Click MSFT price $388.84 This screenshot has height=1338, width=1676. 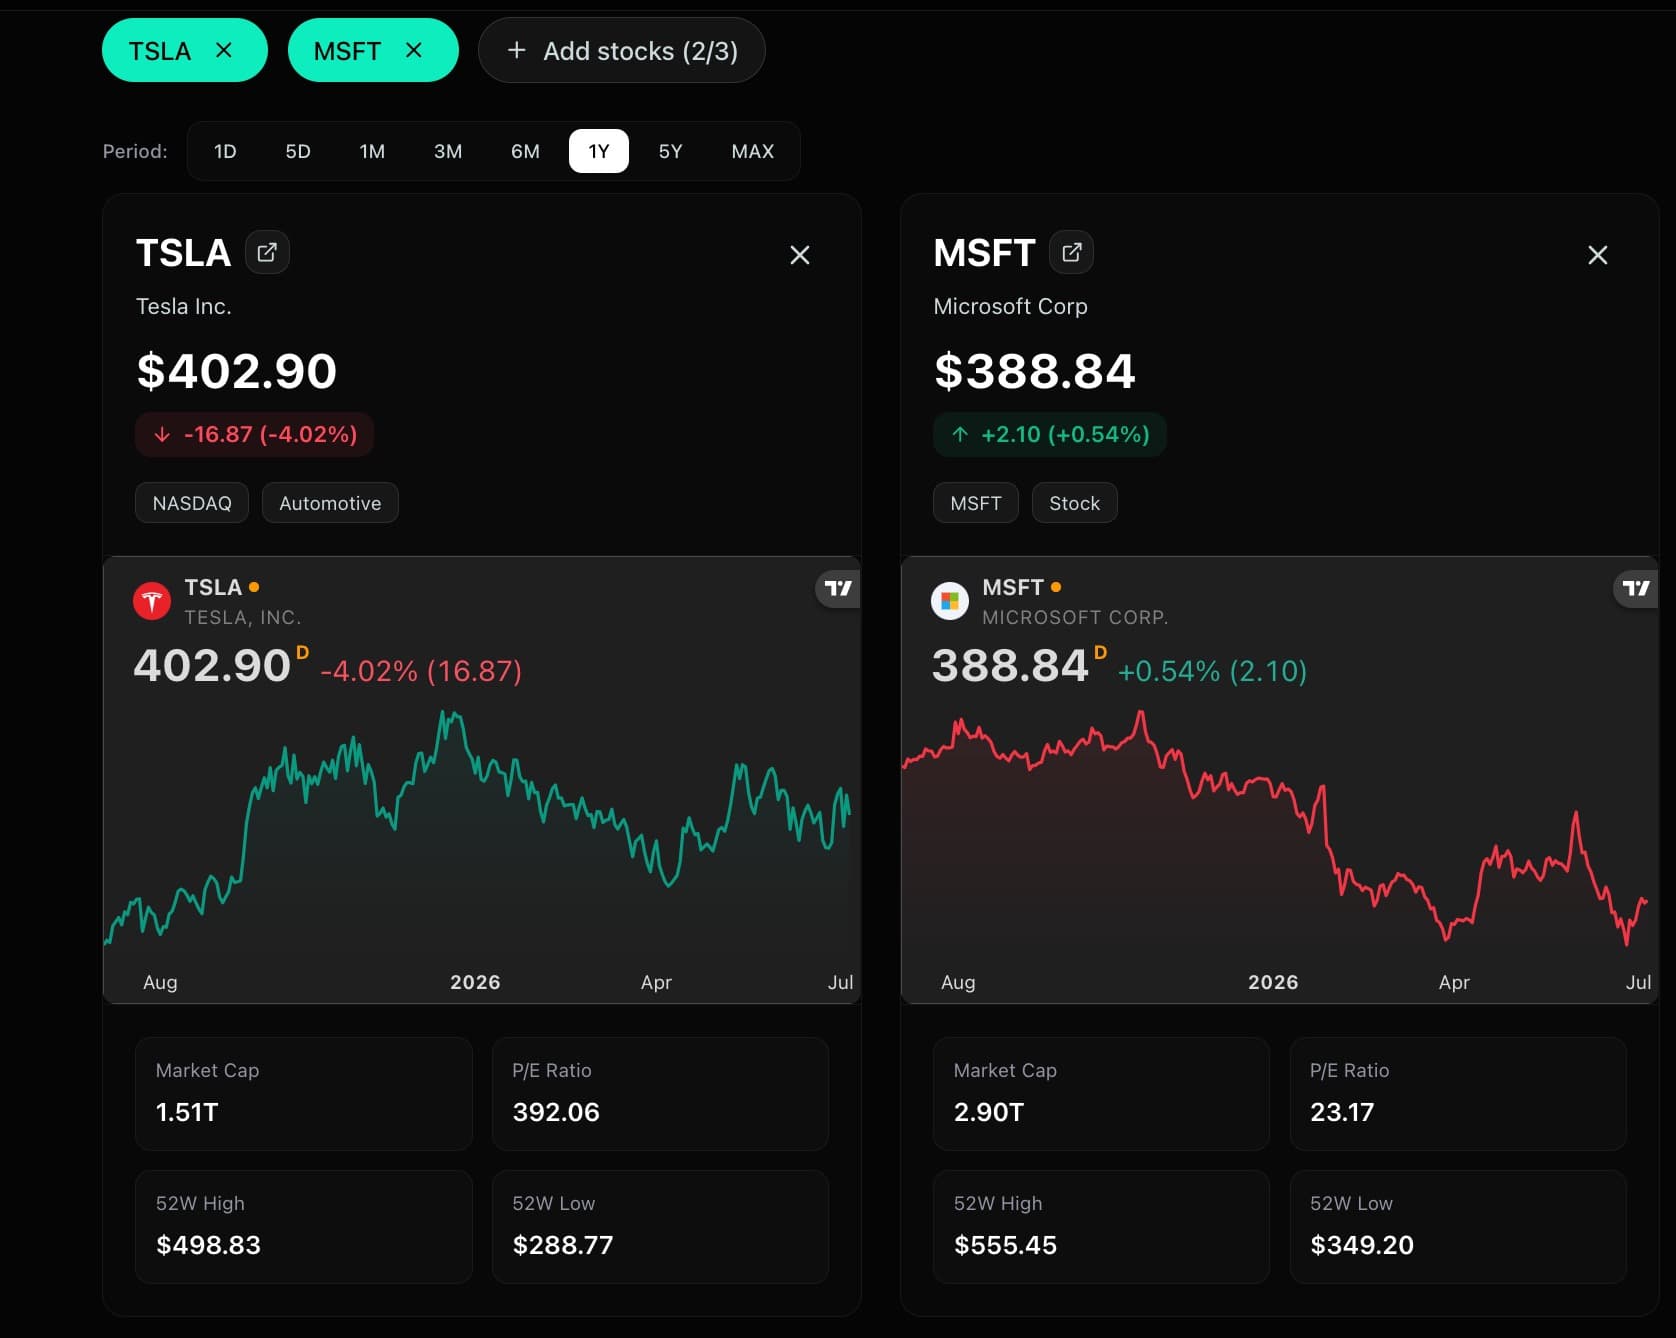1035,371
